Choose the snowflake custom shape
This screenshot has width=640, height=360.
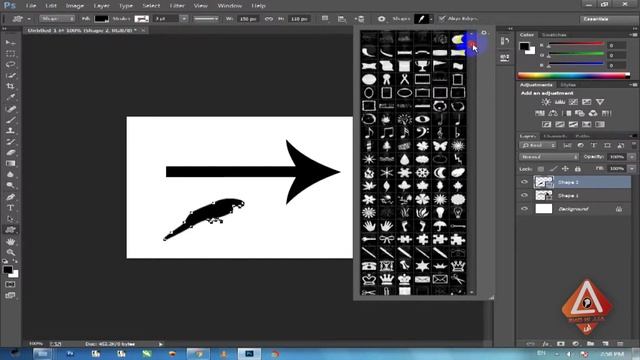tap(422, 172)
